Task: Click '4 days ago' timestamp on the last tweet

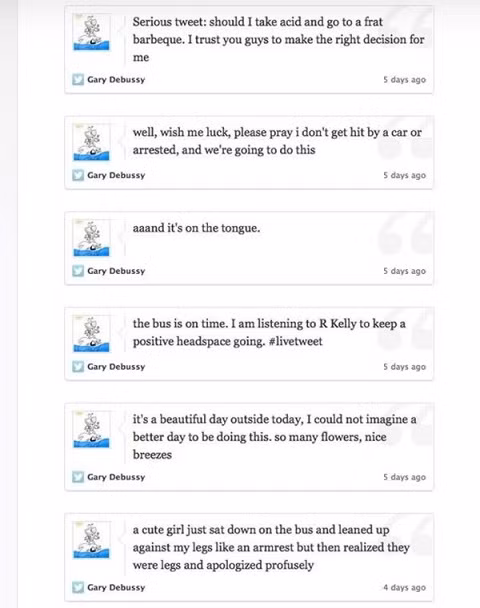Action: (404, 587)
